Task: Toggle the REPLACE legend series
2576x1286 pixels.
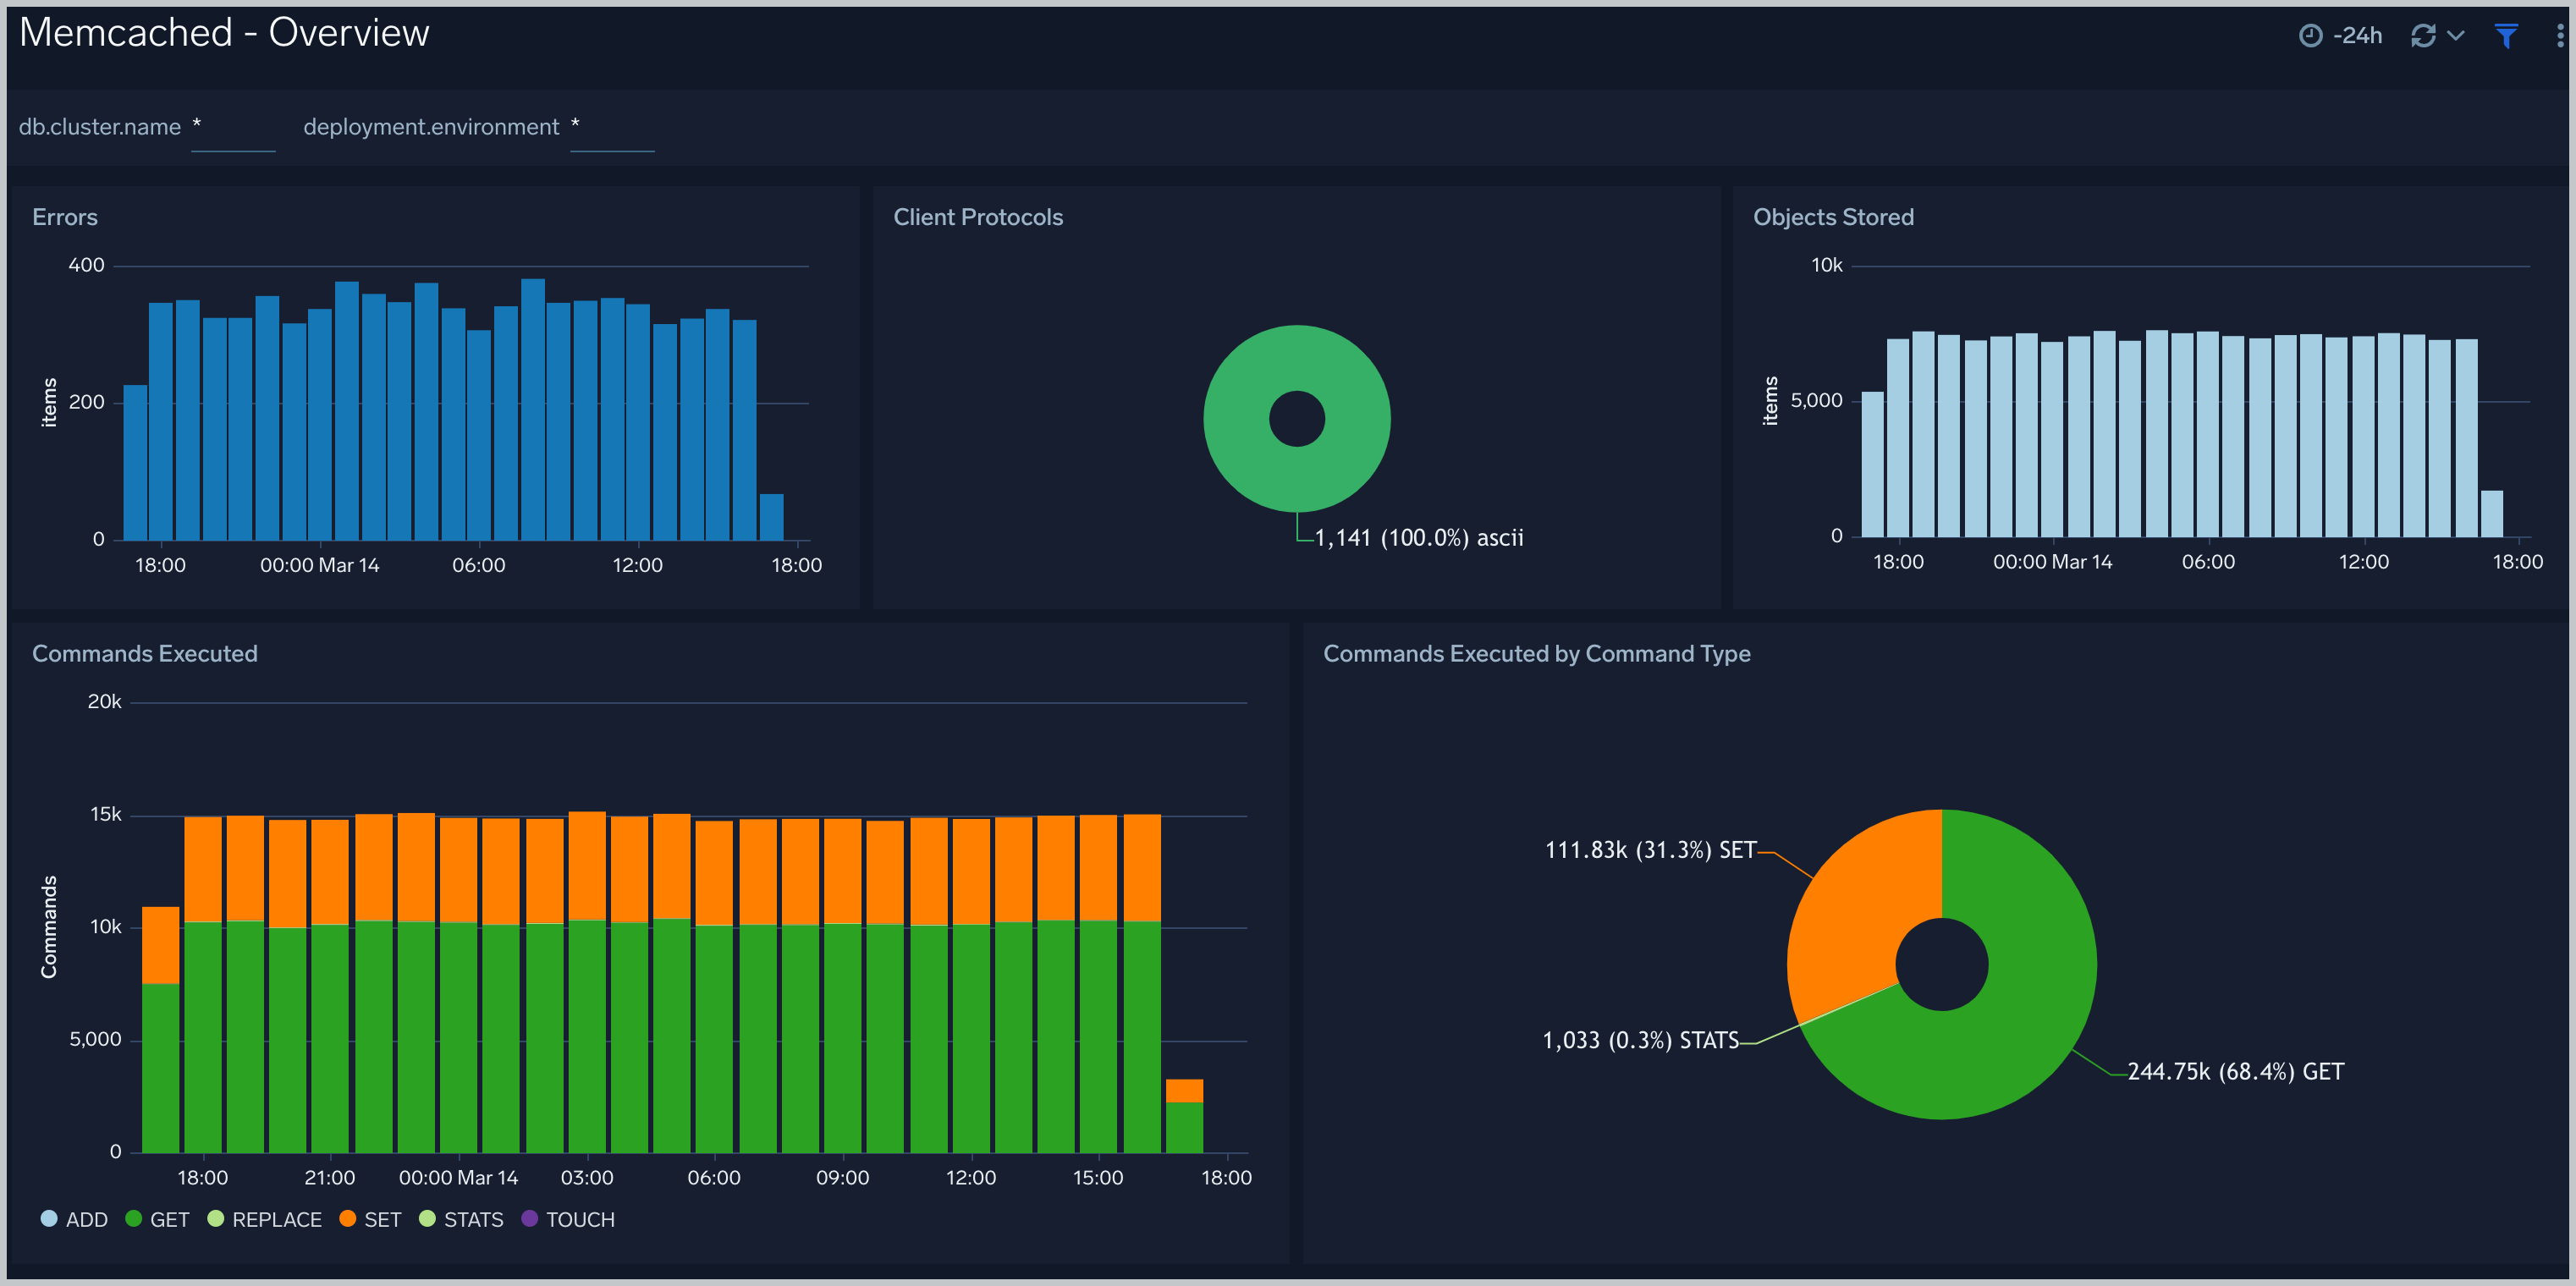Action: [x=265, y=1219]
